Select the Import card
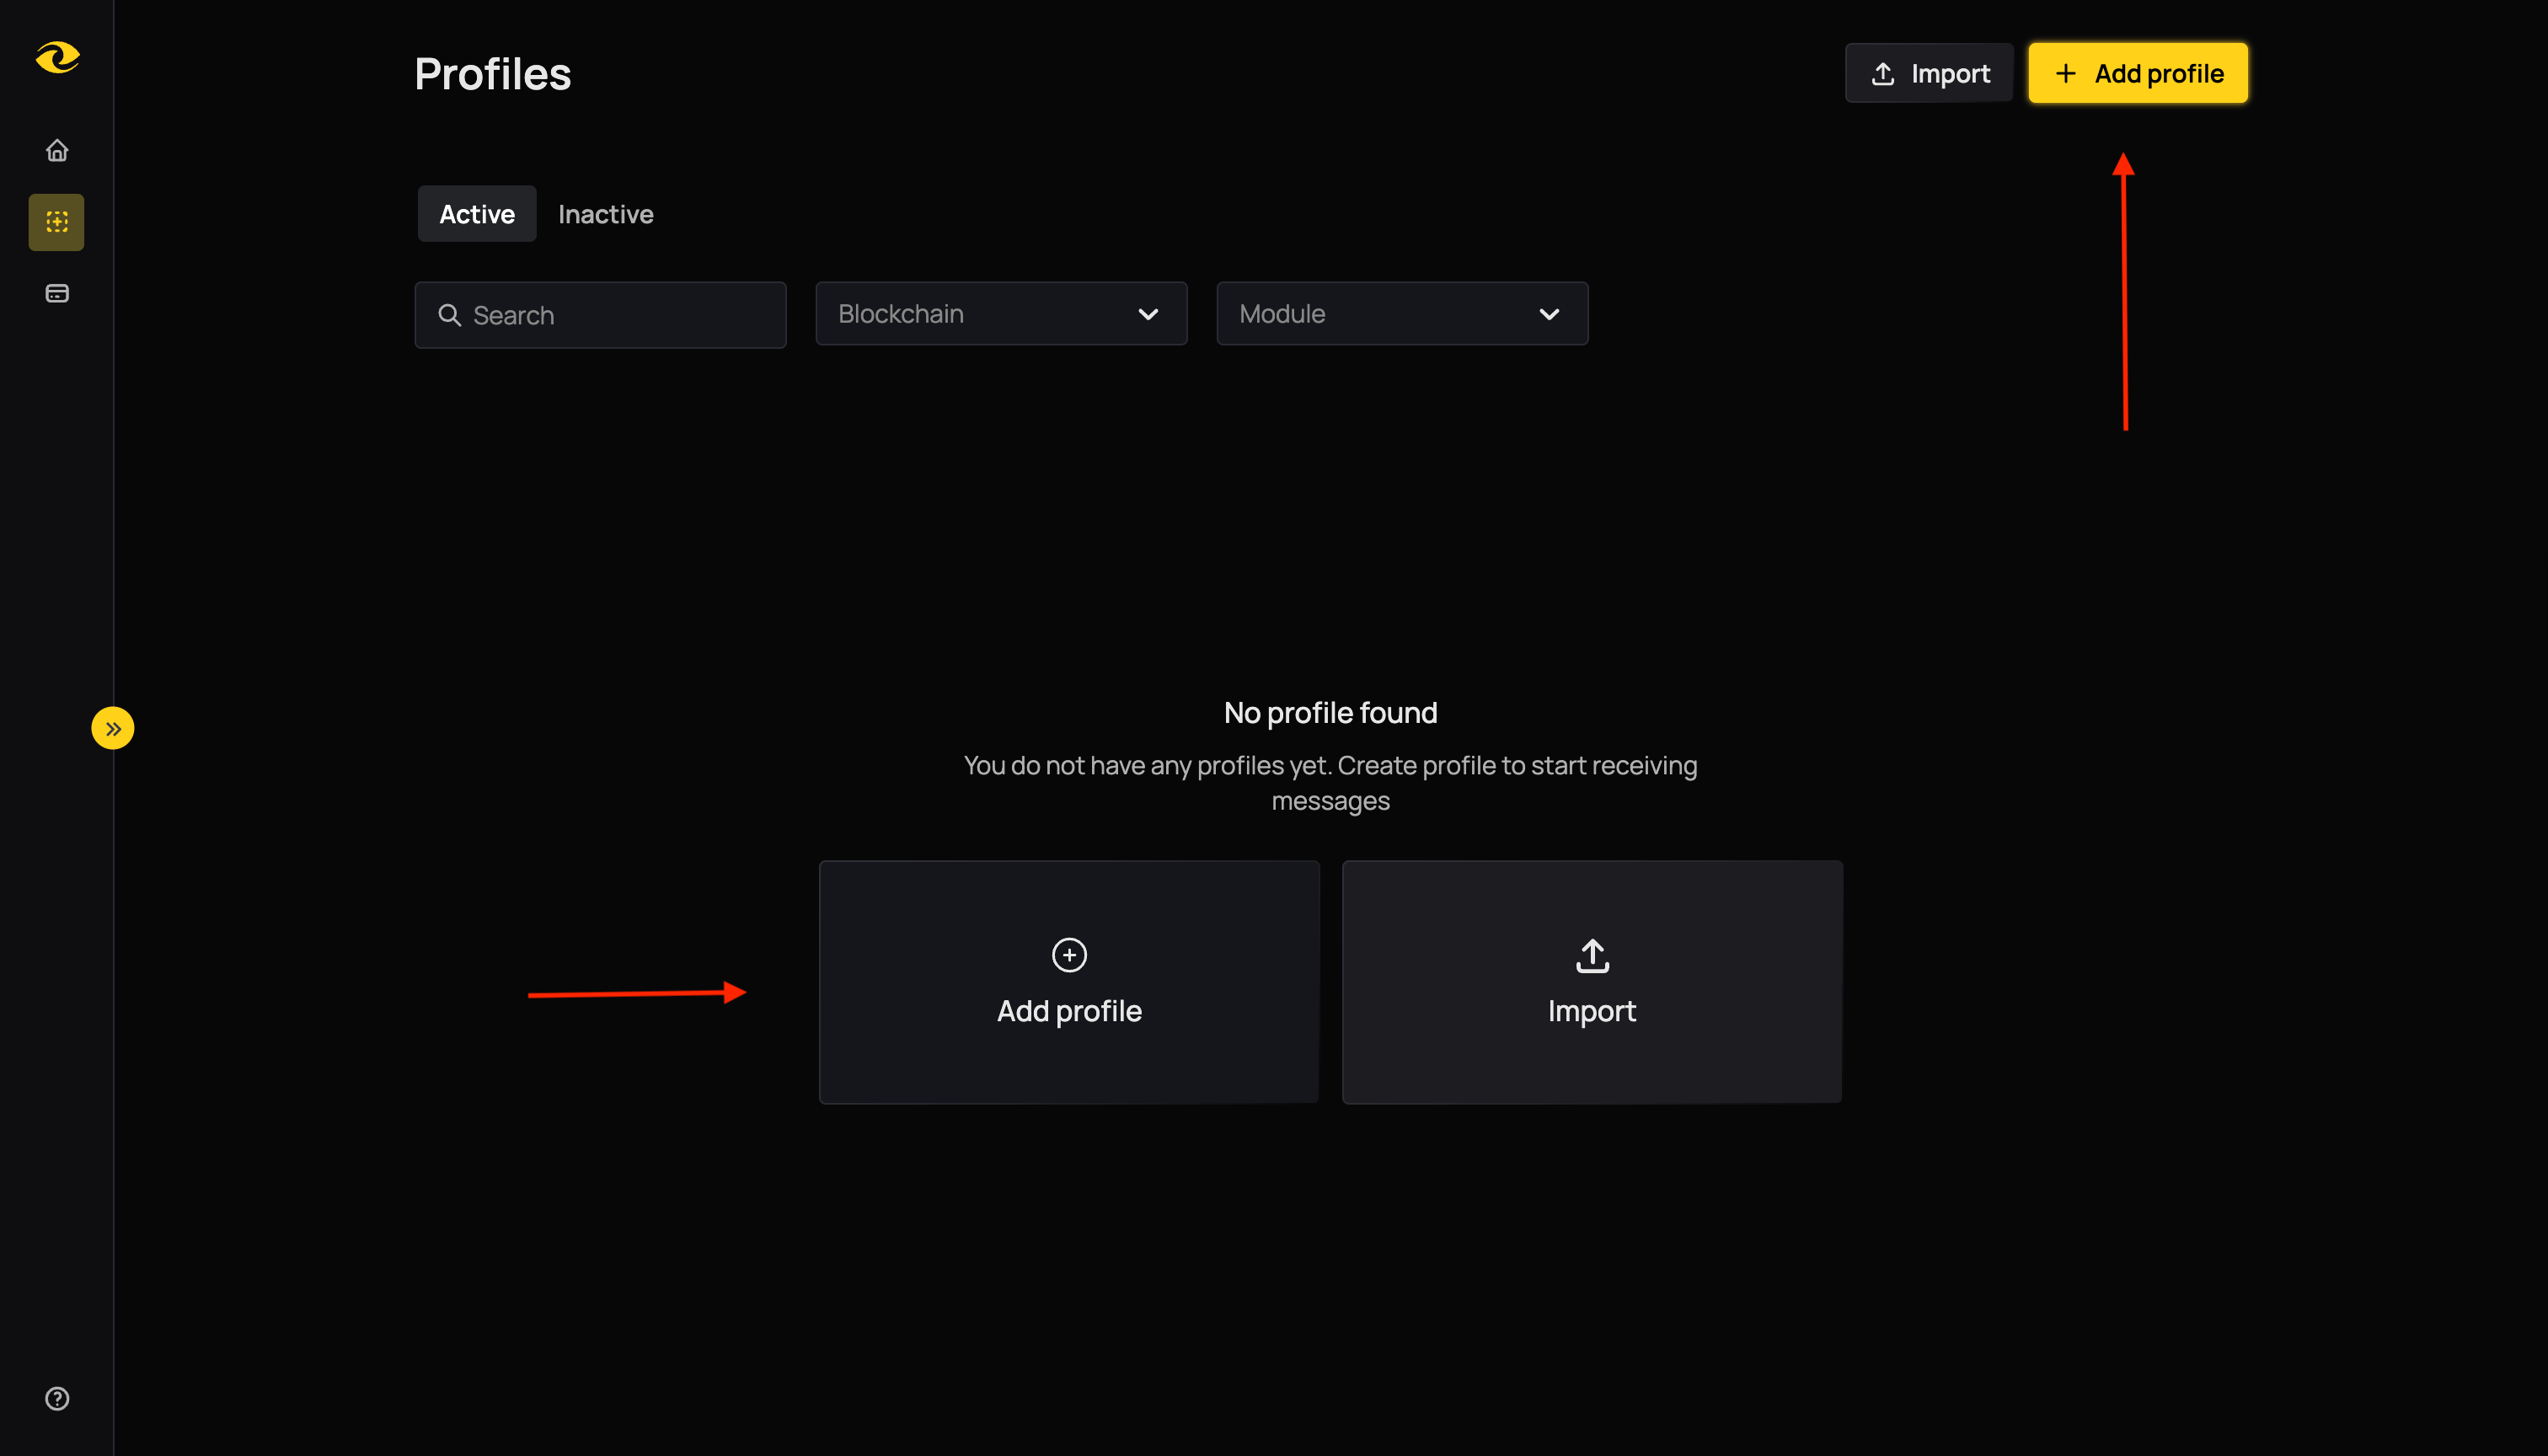This screenshot has height=1456, width=2548. [1590, 982]
